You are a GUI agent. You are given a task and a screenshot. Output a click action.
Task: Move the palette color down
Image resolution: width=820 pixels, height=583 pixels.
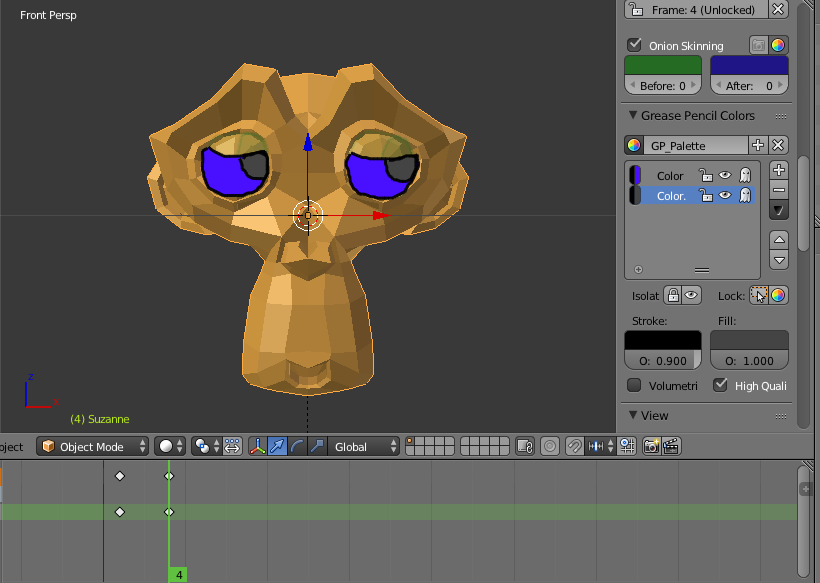[779, 260]
